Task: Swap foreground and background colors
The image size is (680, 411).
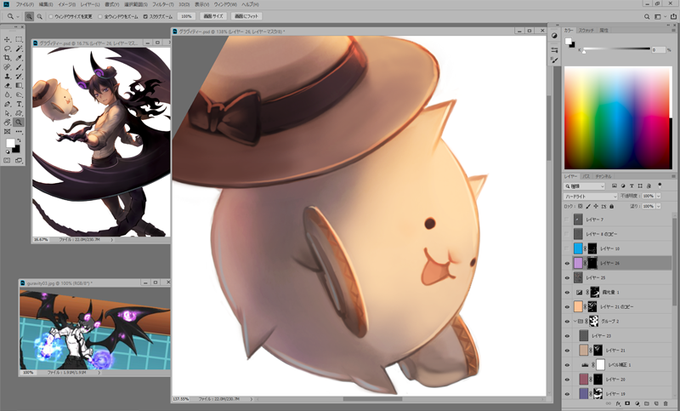Action: [19, 140]
